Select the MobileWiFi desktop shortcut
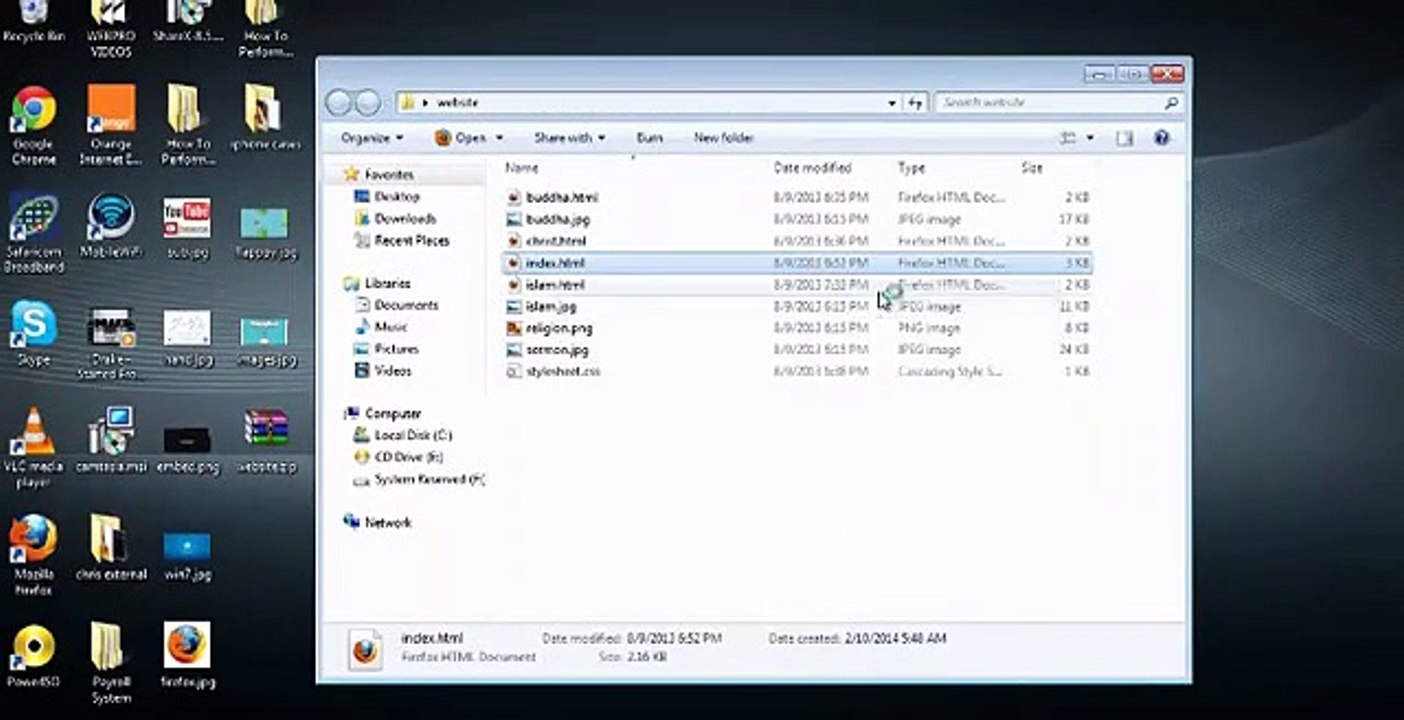 click(x=111, y=226)
